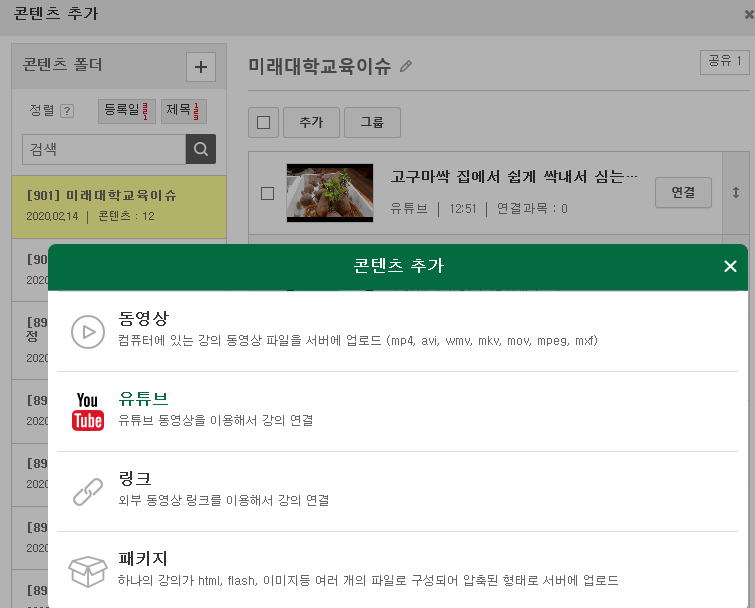Toggle the select-all checkbox above list
This screenshot has height=608, width=755.
pos(263,123)
